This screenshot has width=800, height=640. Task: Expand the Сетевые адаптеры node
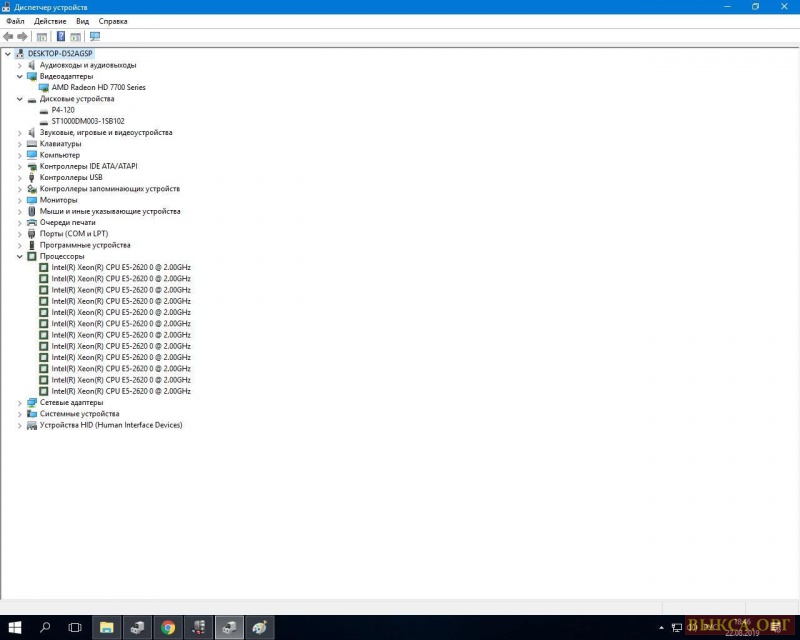coord(20,403)
